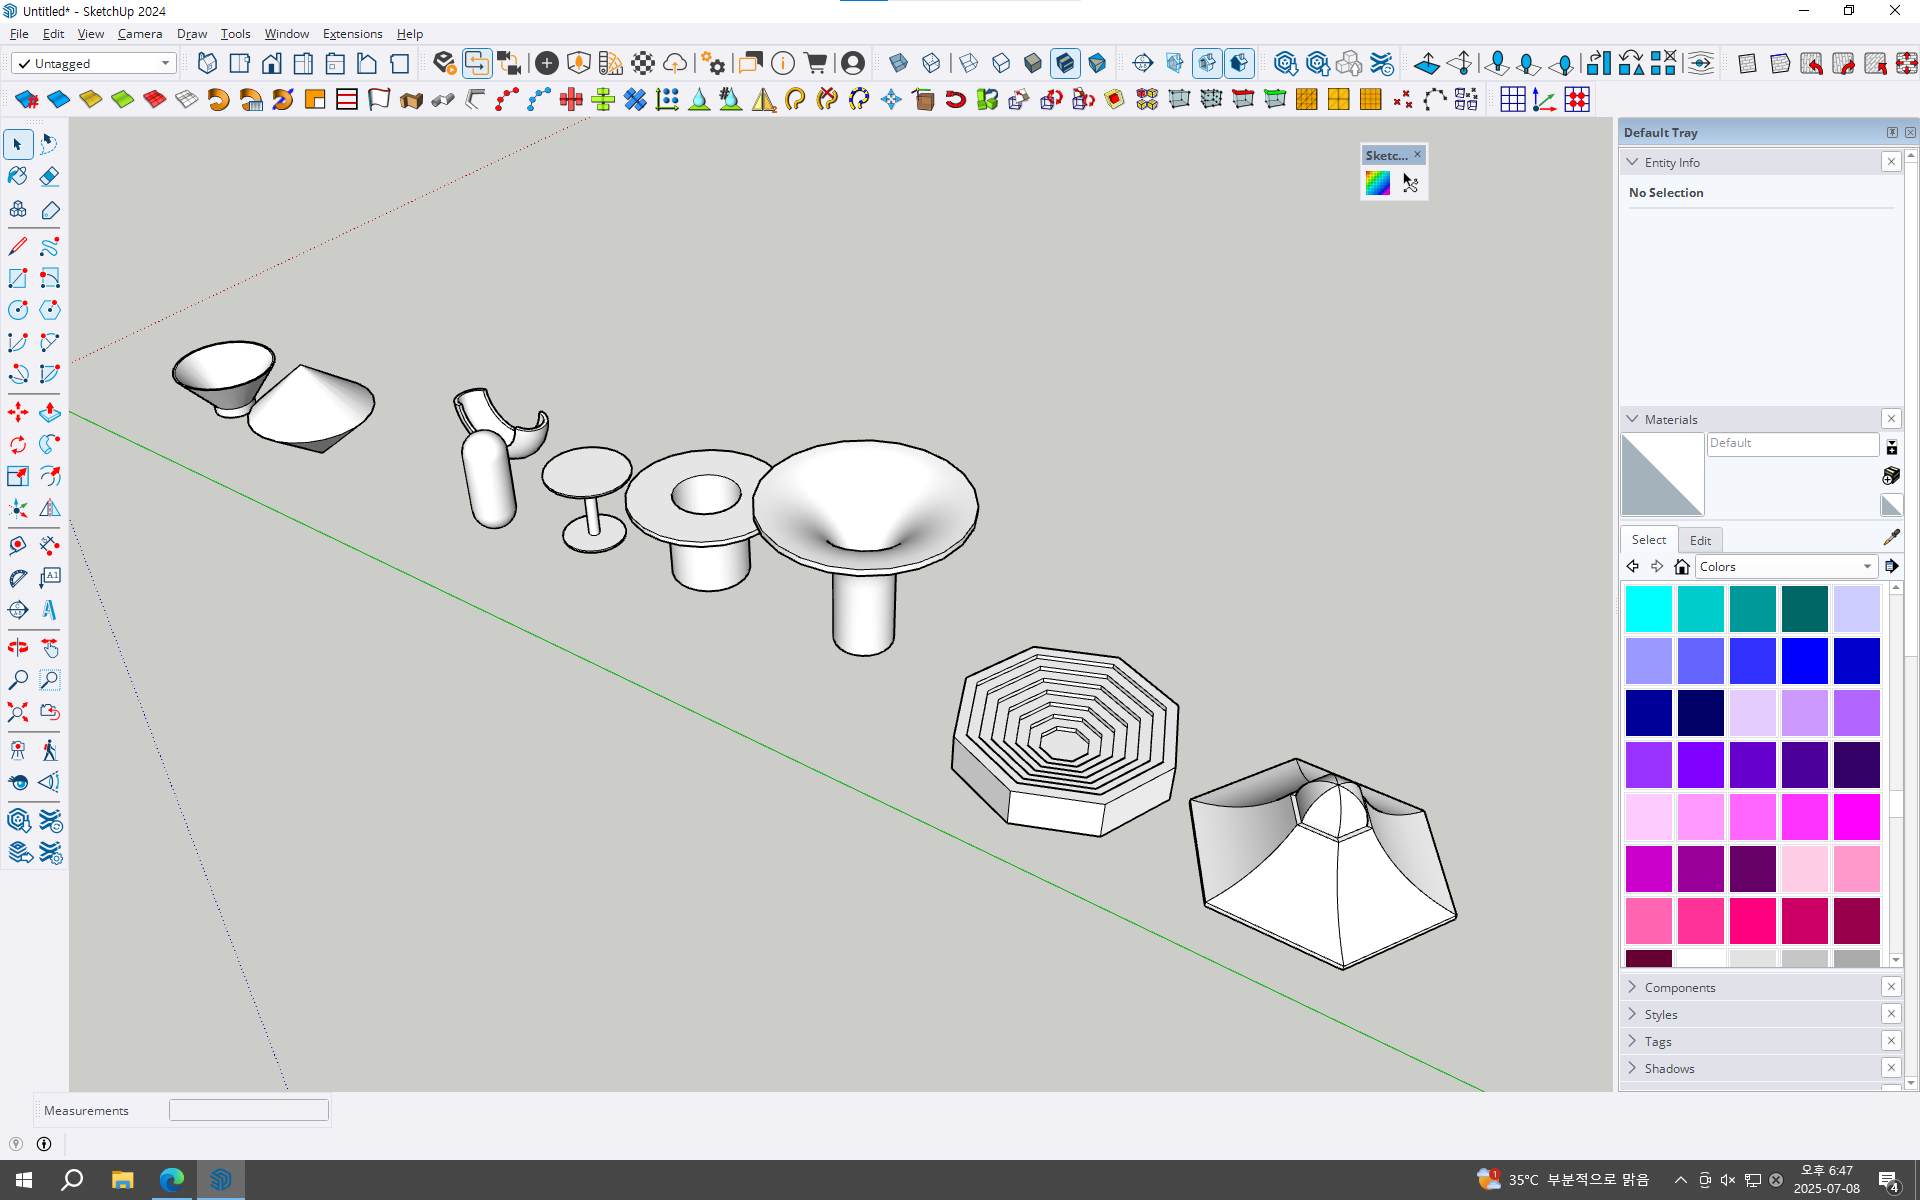
Task: Select the Paint Bucket tool
Action: click(18, 177)
